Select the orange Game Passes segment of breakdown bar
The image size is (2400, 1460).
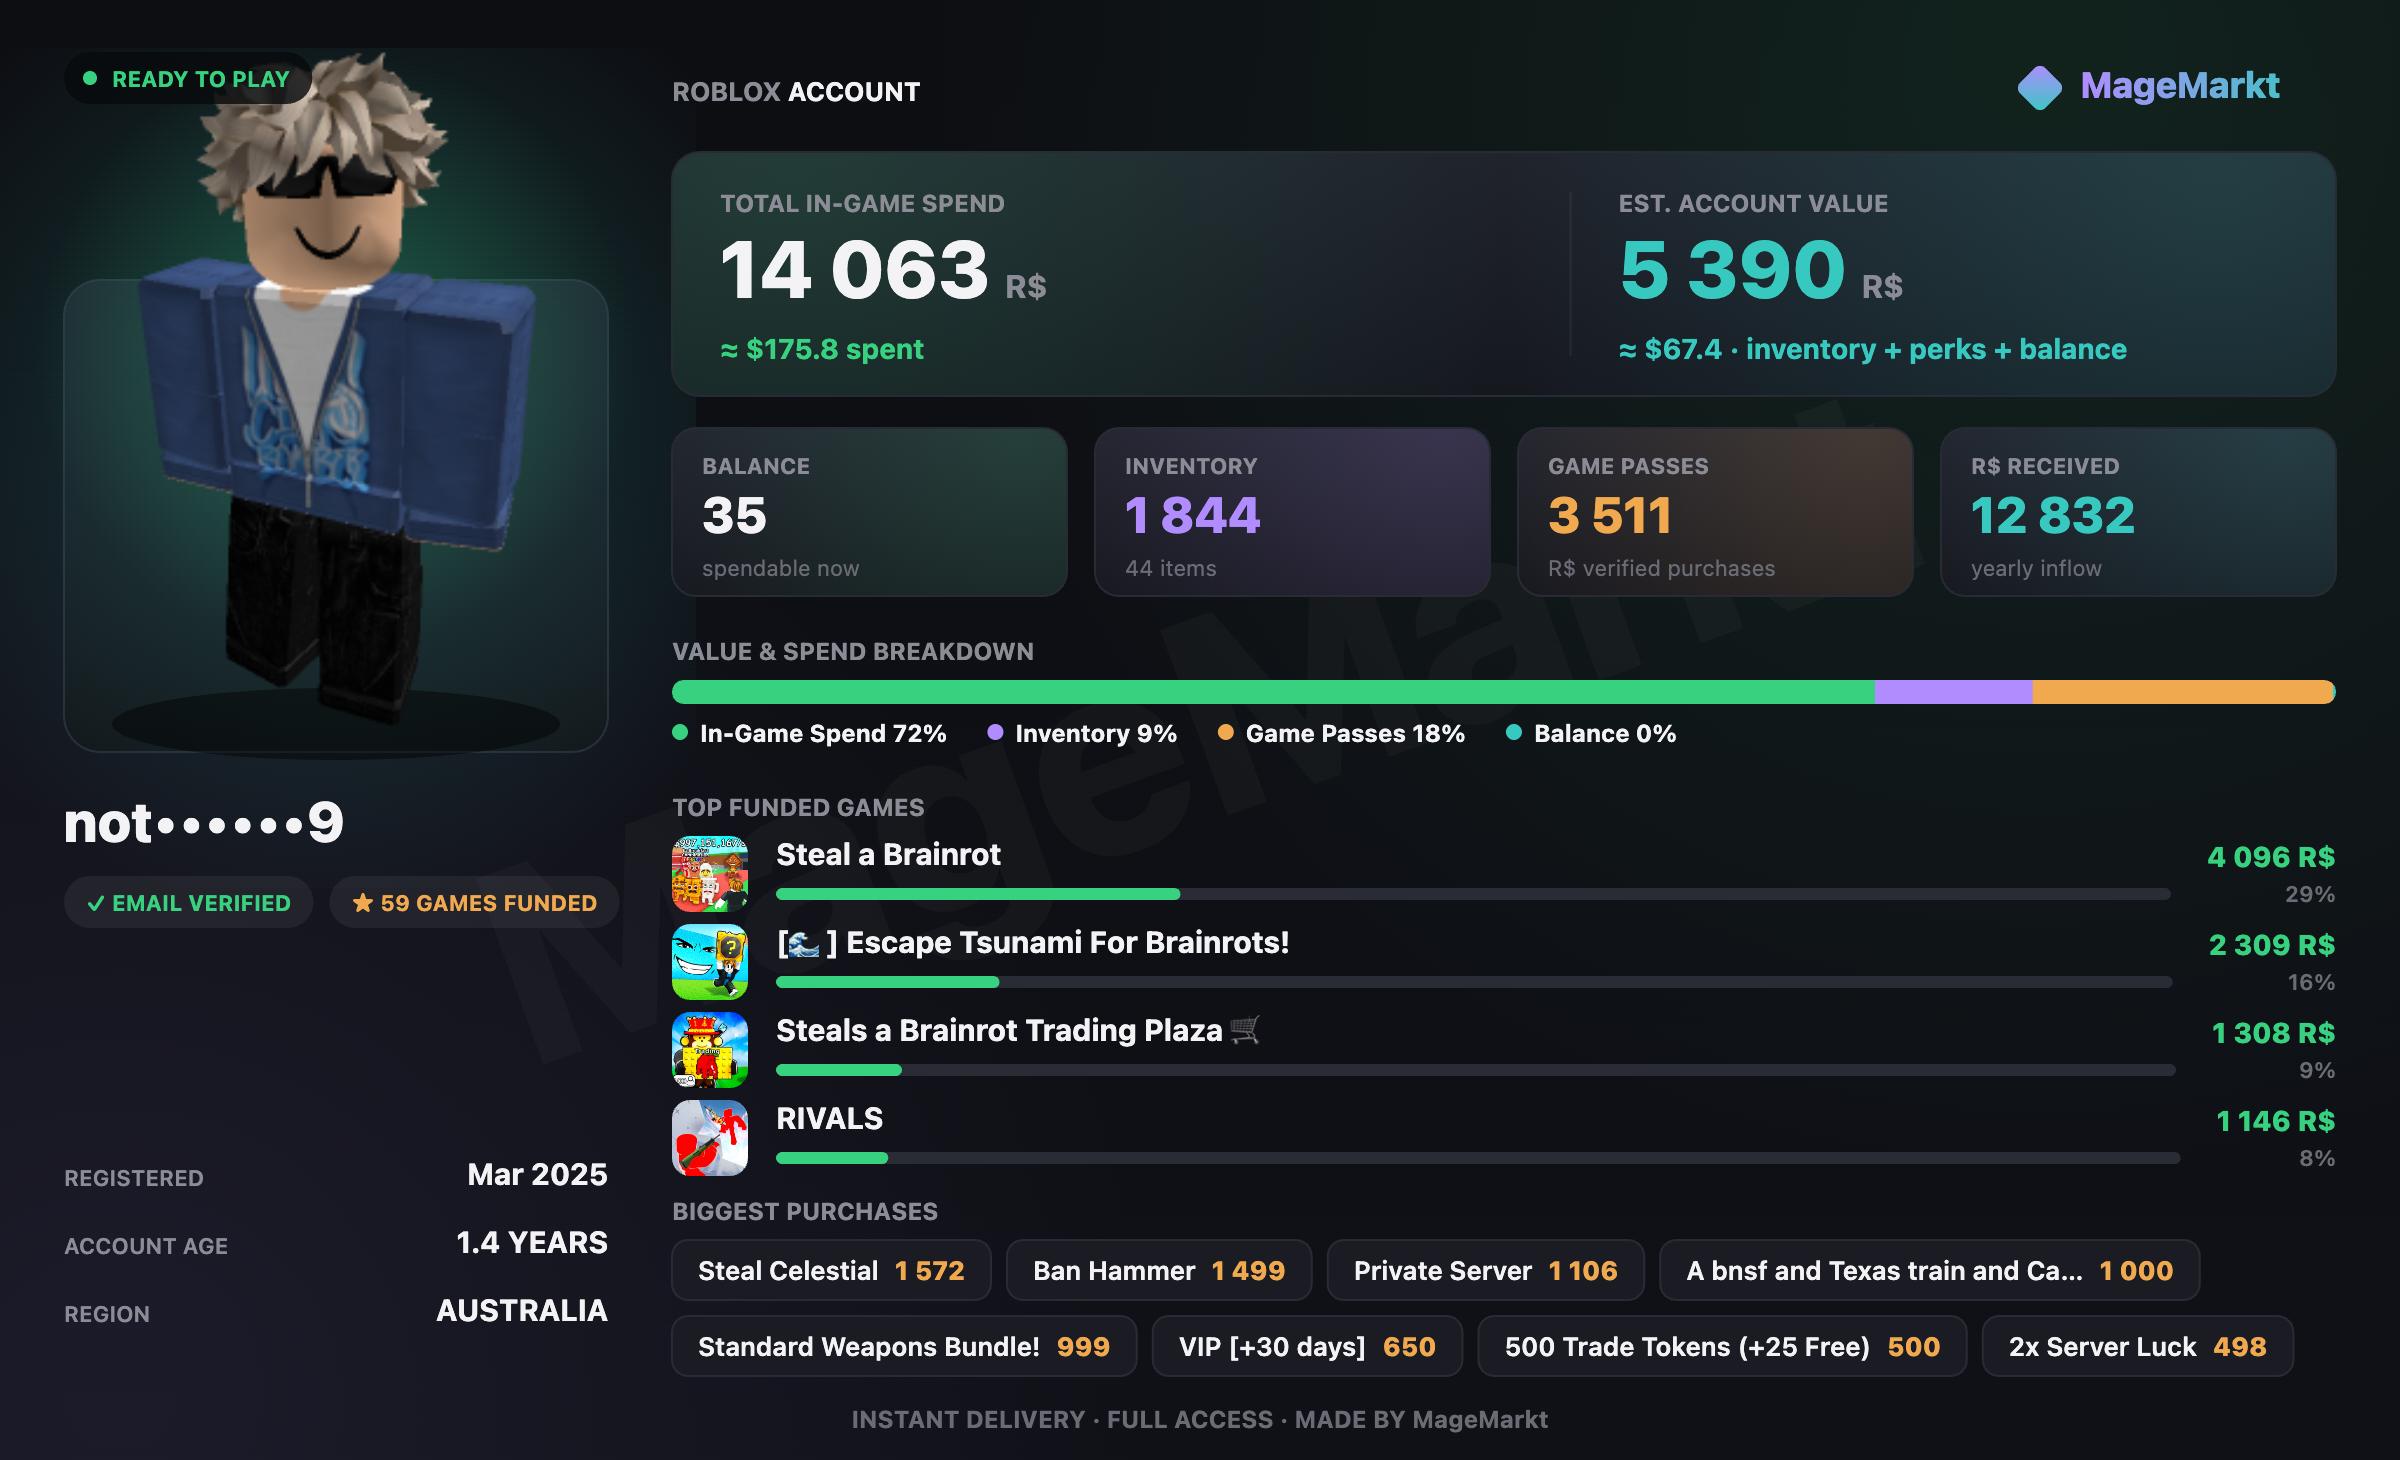(x=2183, y=692)
